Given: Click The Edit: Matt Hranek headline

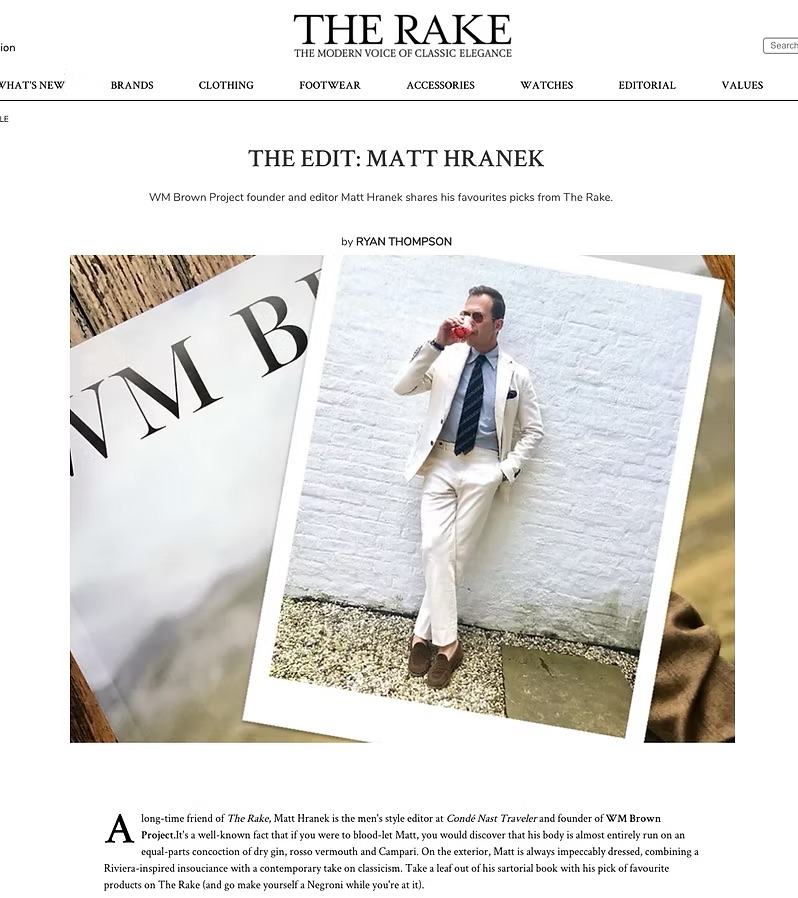Looking at the screenshot, I should (396, 159).
